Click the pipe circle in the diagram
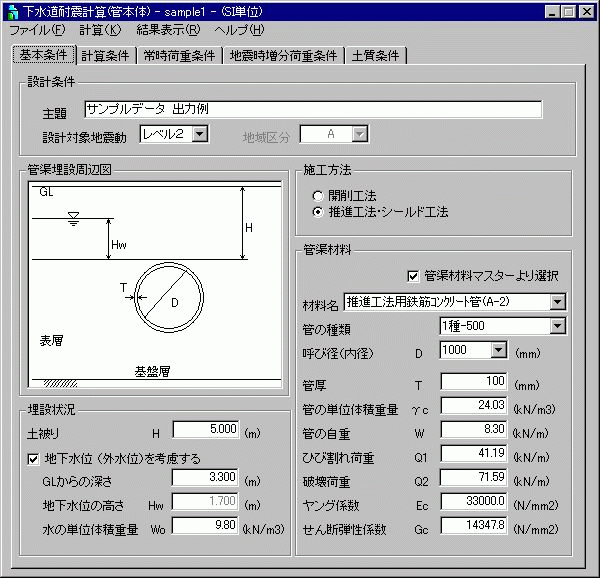The image size is (600, 578). point(169,297)
